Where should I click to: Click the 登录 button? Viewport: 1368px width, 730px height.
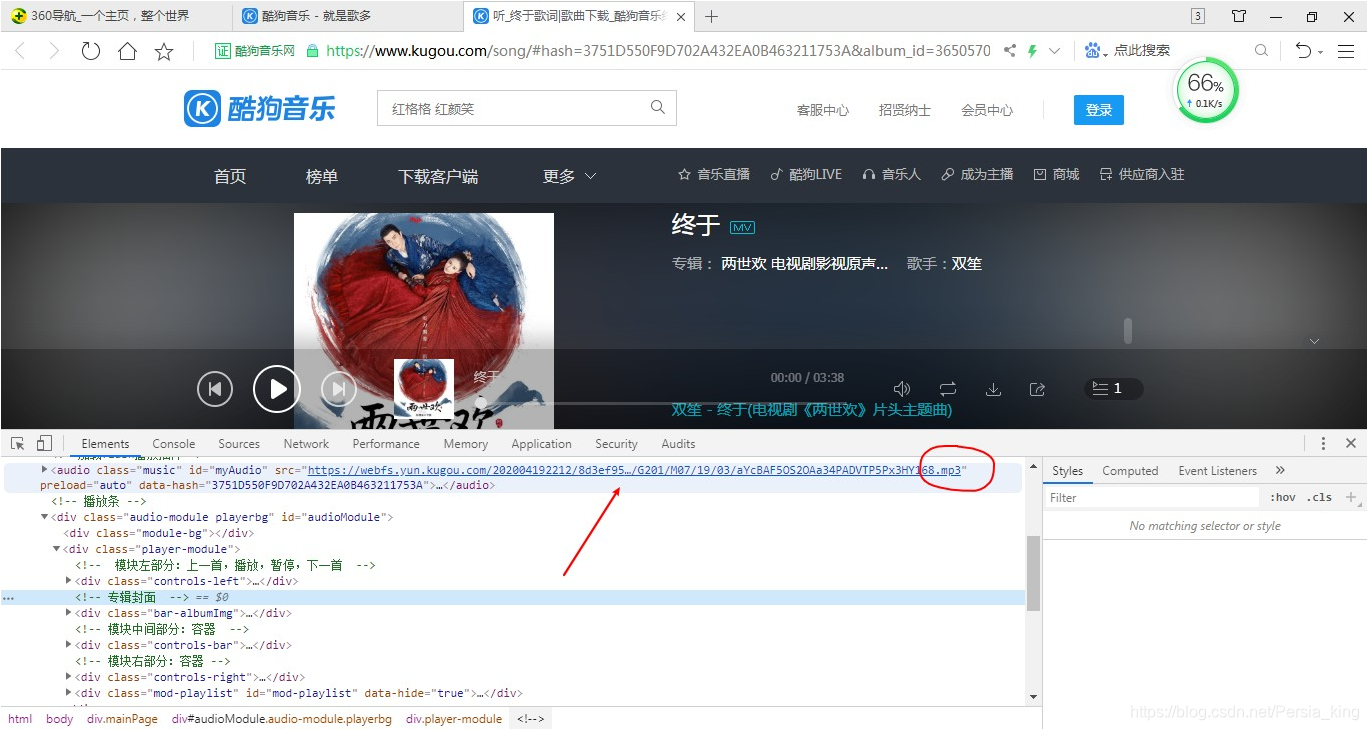[x=1098, y=110]
